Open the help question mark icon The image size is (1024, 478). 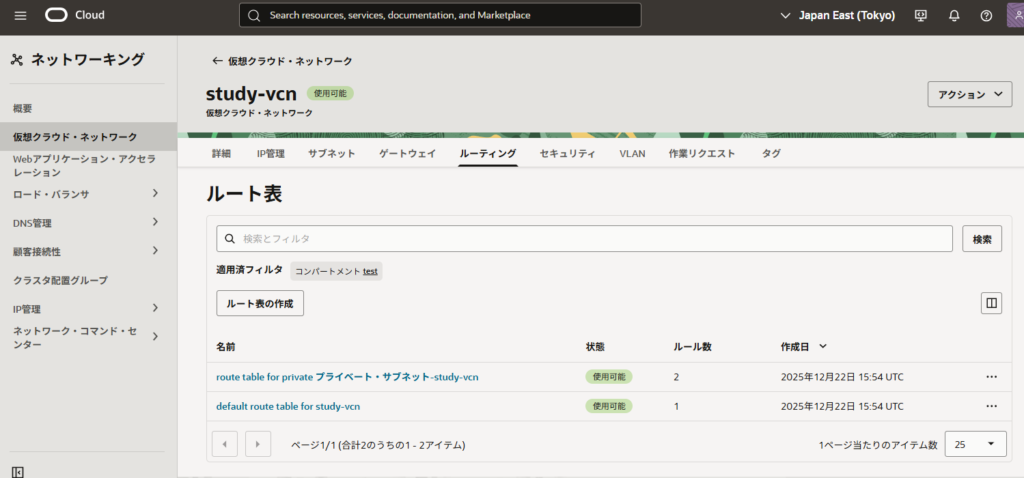pos(986,15)
